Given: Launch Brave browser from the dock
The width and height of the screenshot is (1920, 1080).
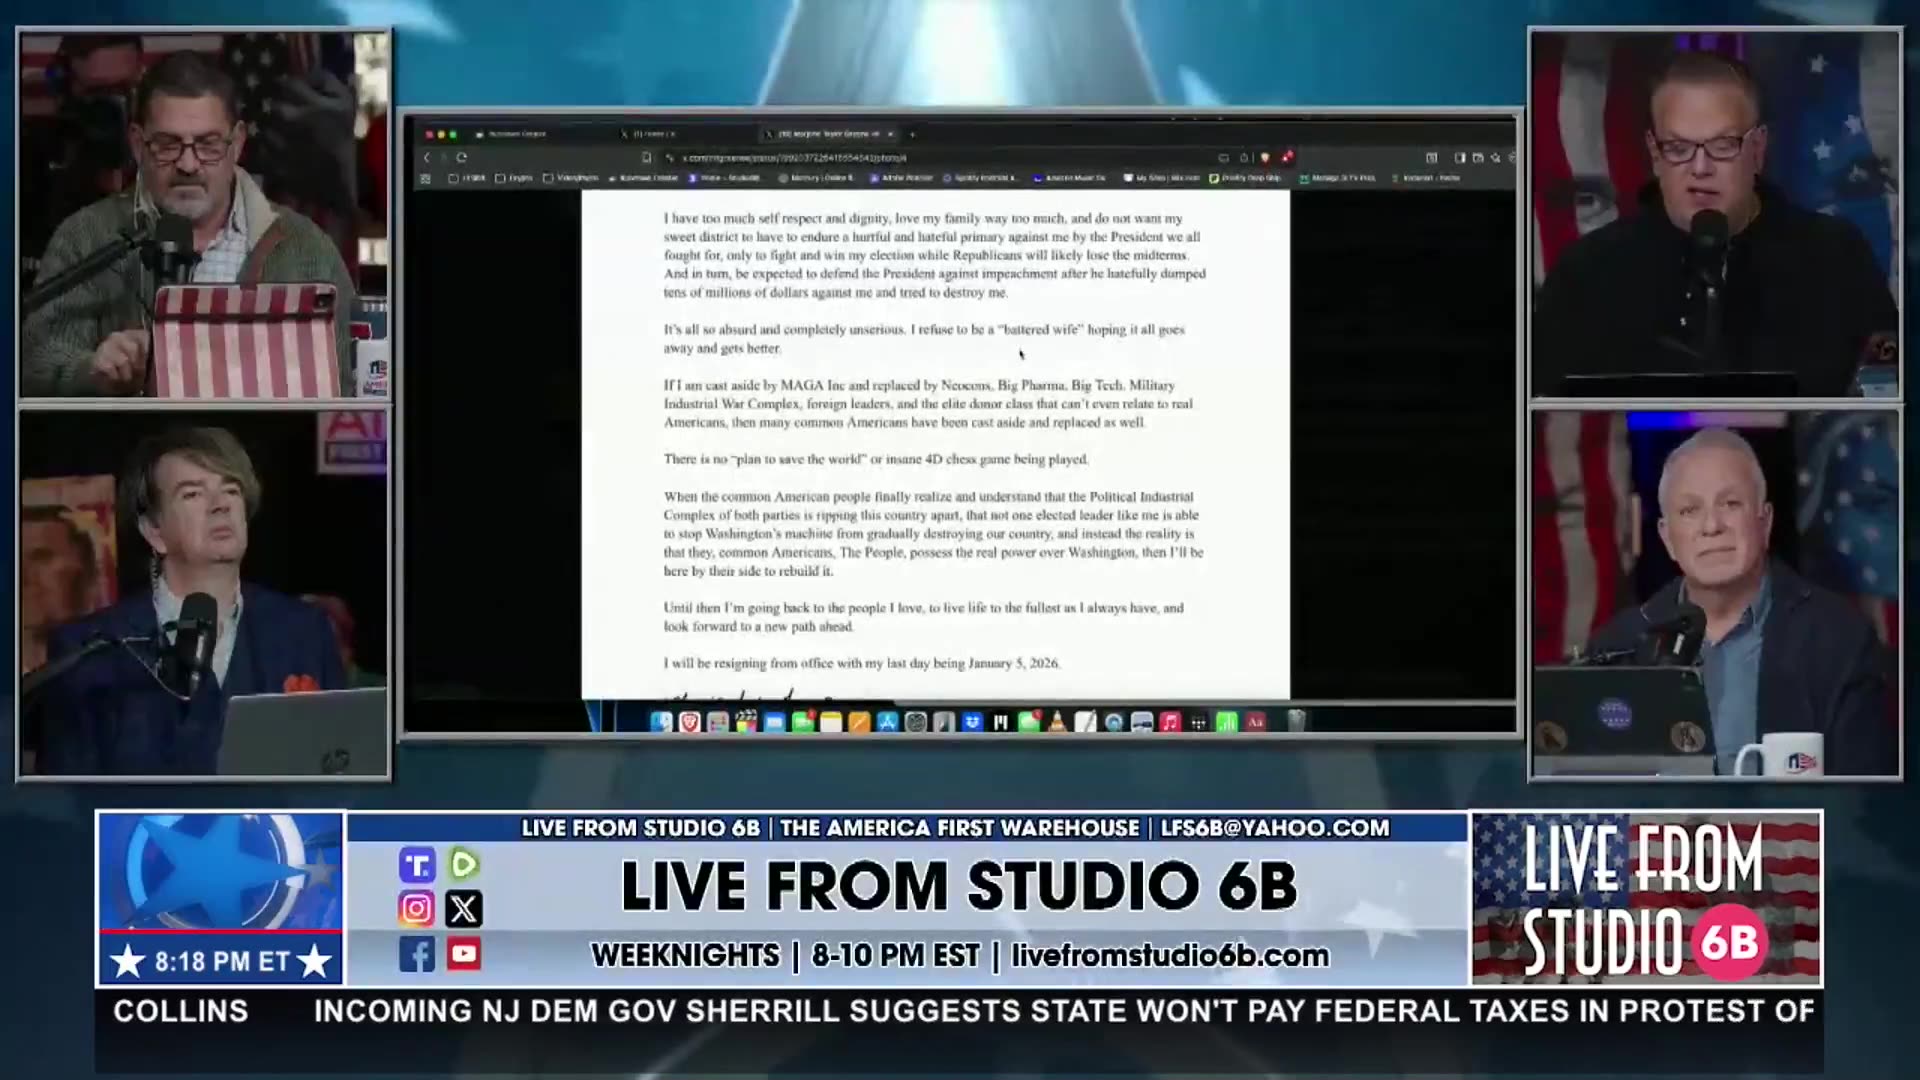Looking at the screenshot, I should coord(689,722).
